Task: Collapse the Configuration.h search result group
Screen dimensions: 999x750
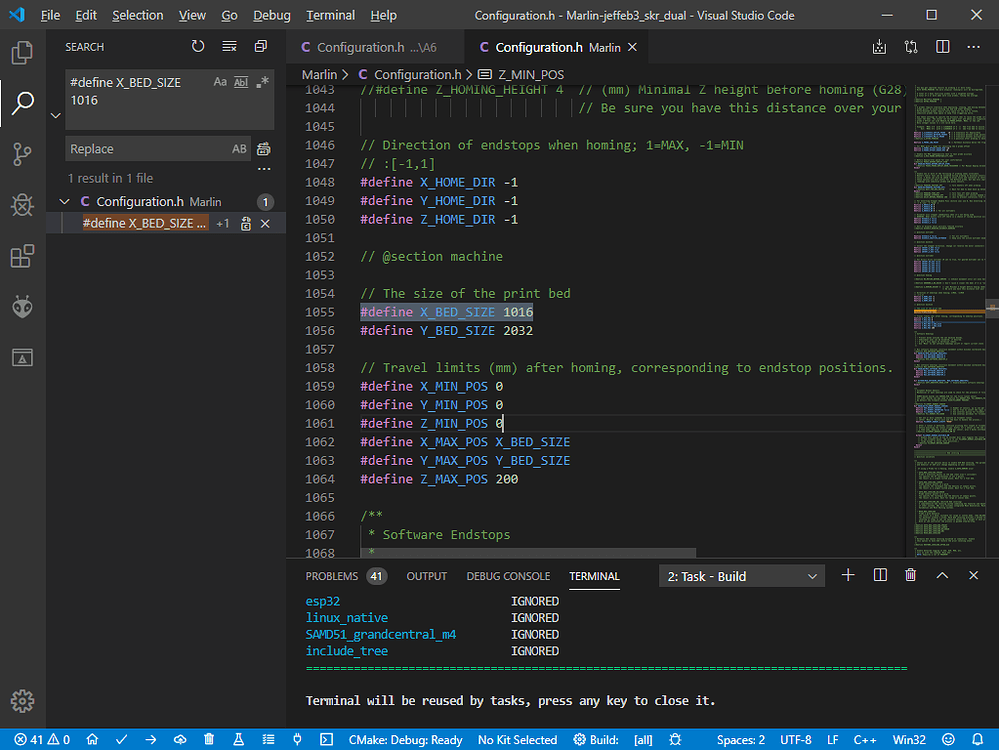Action: (63, 201)
